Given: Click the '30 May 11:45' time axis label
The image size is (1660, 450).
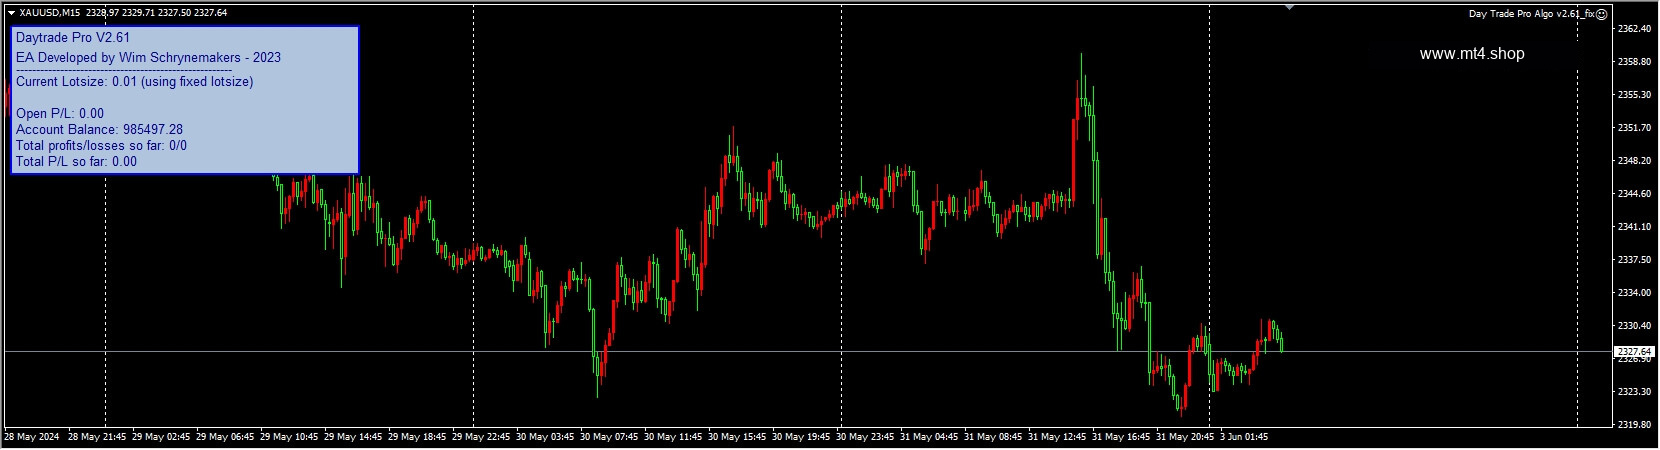Looking at the screenshot, I should (x=673, y=438).
